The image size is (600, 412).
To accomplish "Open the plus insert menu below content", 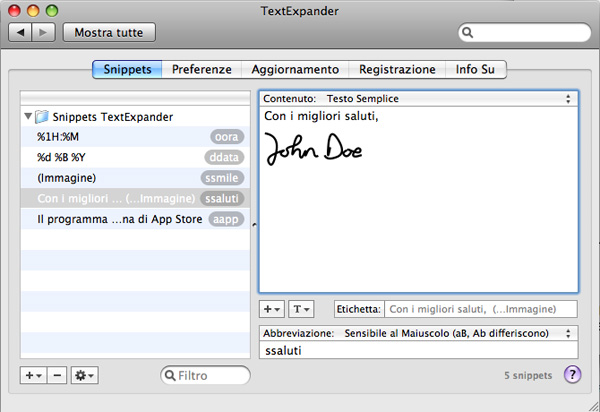I will (272, 309).
